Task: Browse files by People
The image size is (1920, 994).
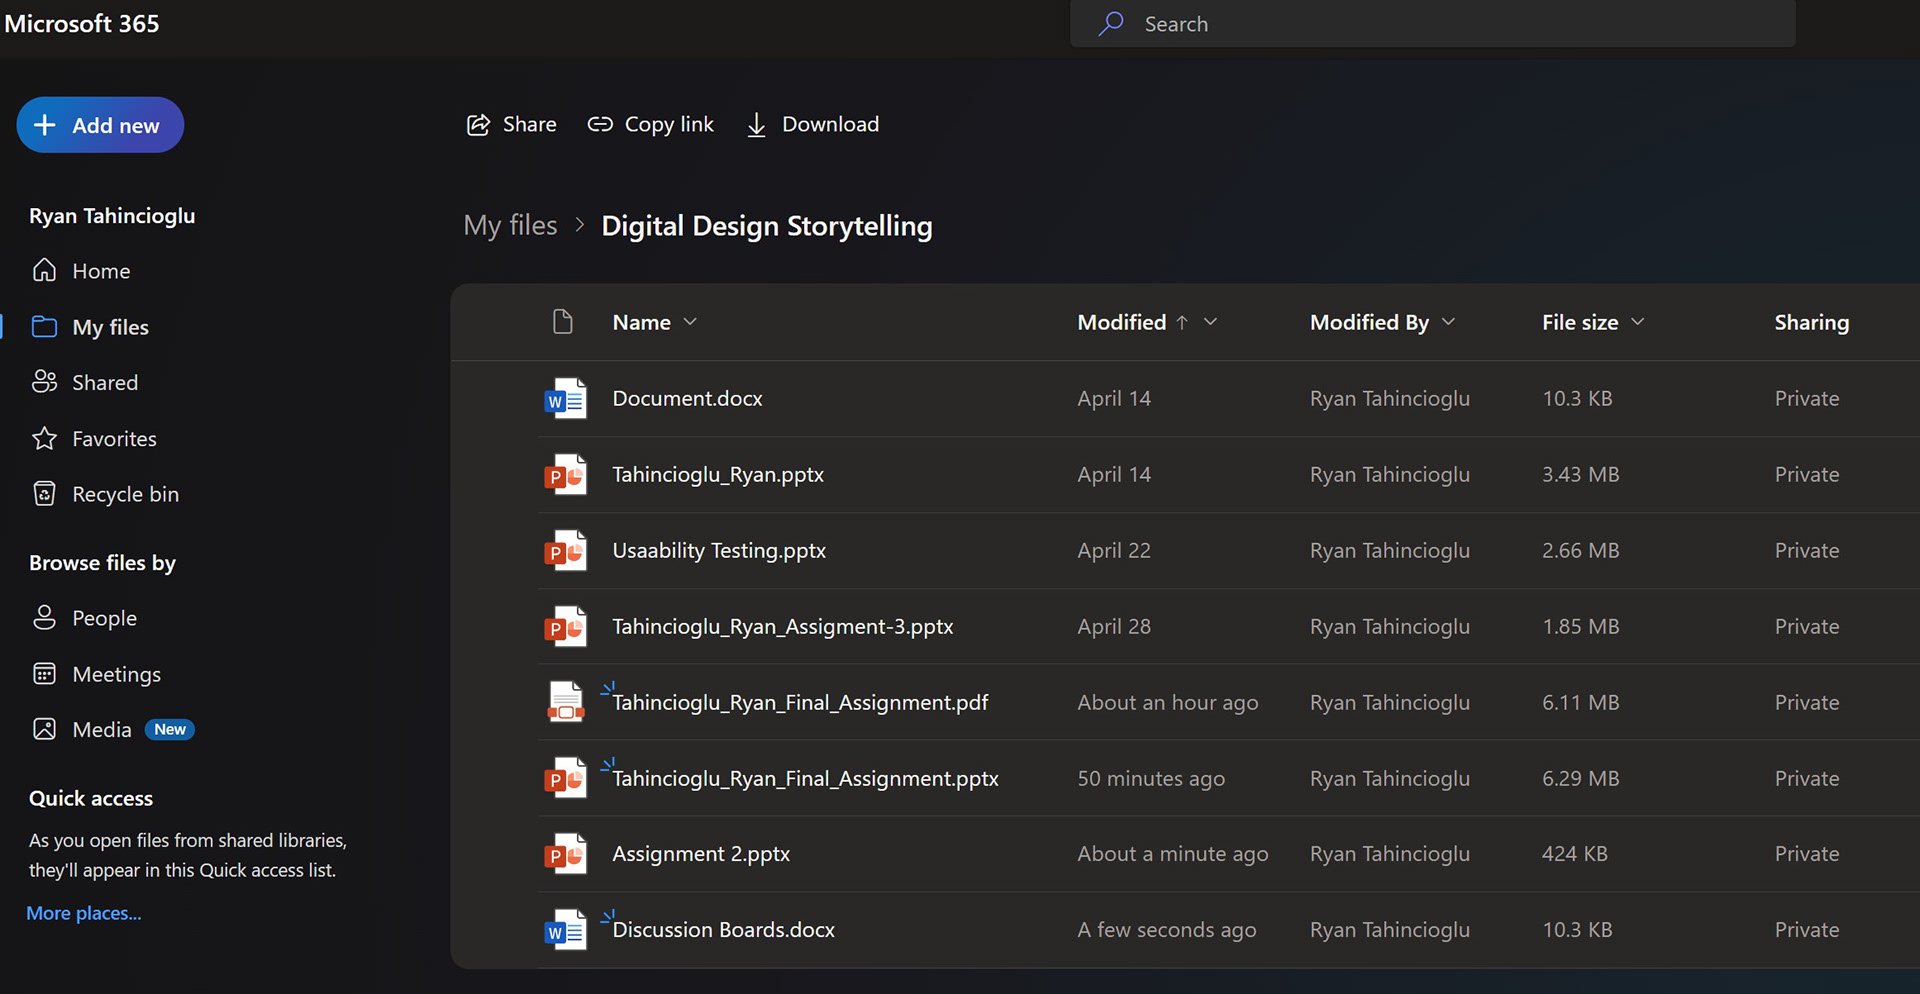Action: coord(104,618)
